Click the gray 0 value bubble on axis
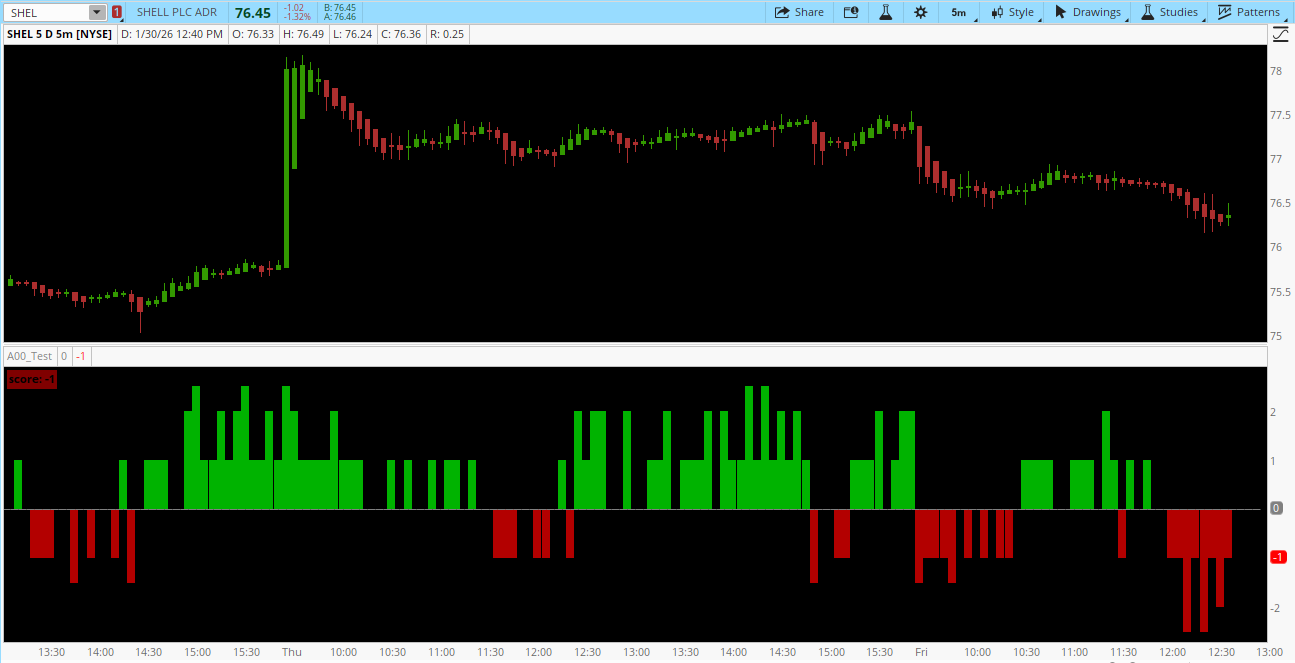This screenshot has width=1295, height=663. (x=1276, y=508)
